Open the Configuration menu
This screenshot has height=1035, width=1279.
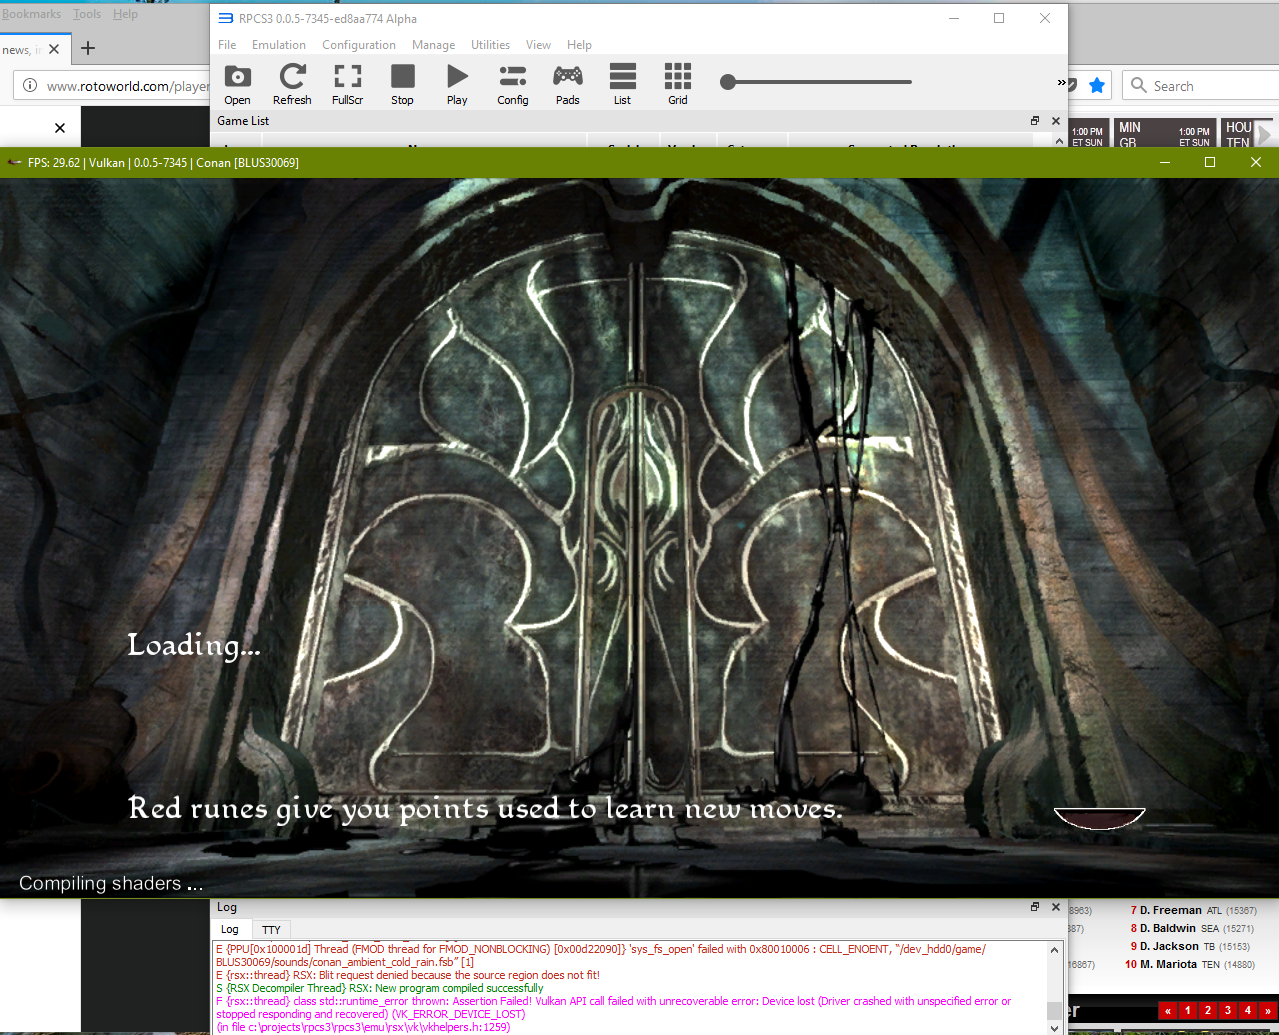359,45
